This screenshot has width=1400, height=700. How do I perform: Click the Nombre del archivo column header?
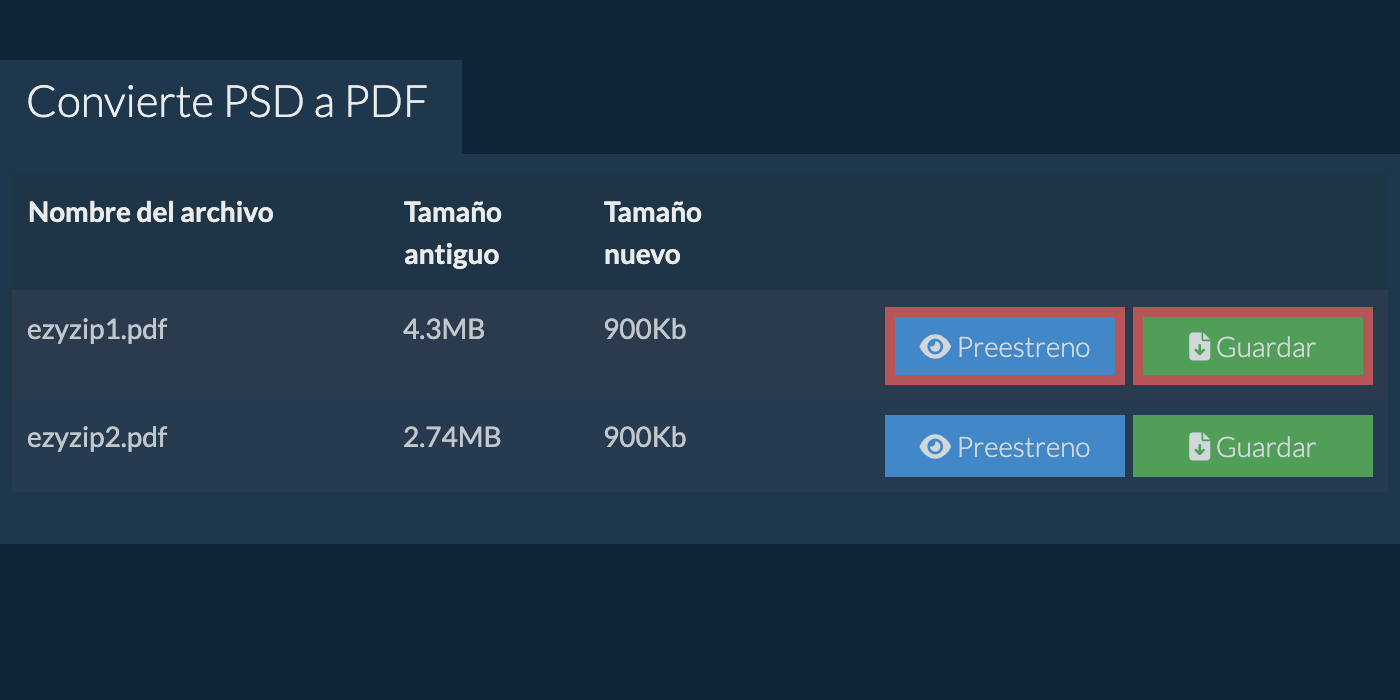(x=151, y=213)
